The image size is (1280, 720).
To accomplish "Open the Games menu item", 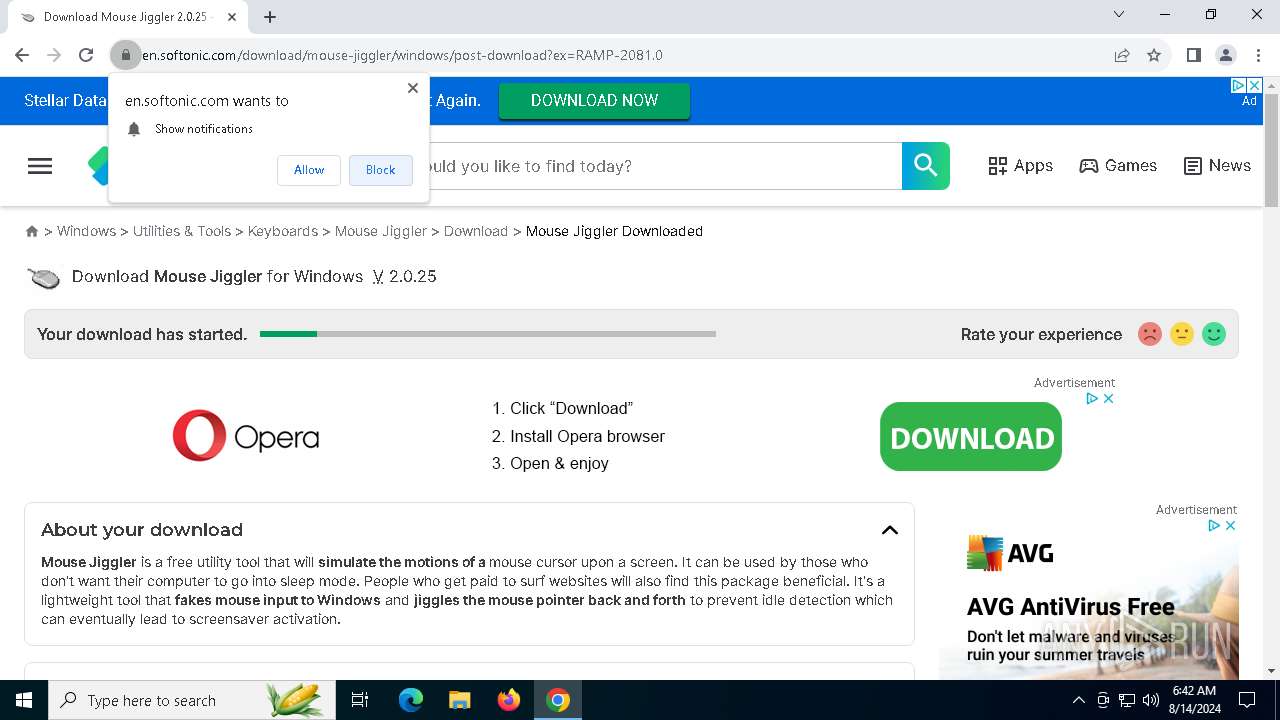I will tap(1118, 166).
